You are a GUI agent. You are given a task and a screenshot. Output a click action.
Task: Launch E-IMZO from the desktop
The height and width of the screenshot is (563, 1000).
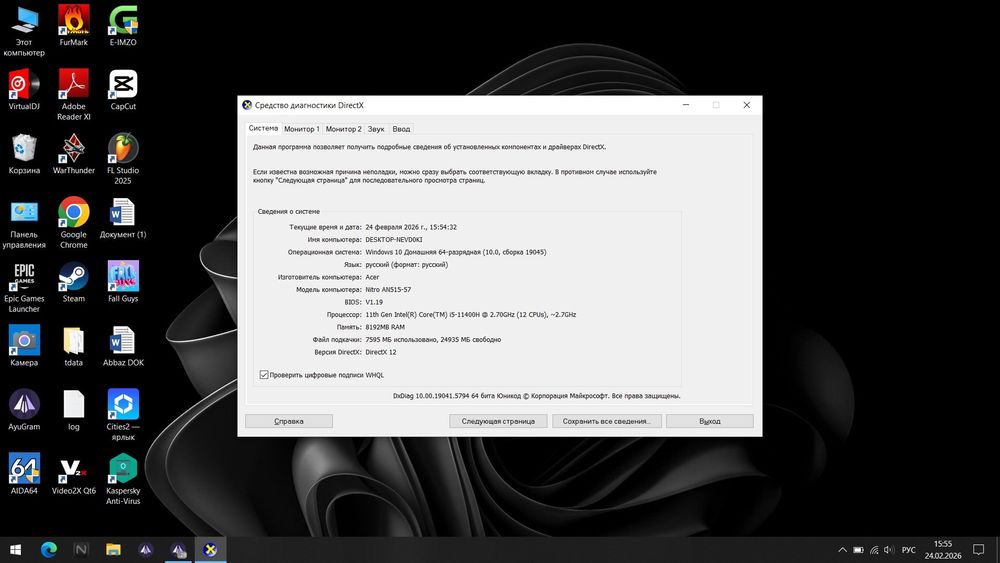[123, 26]
